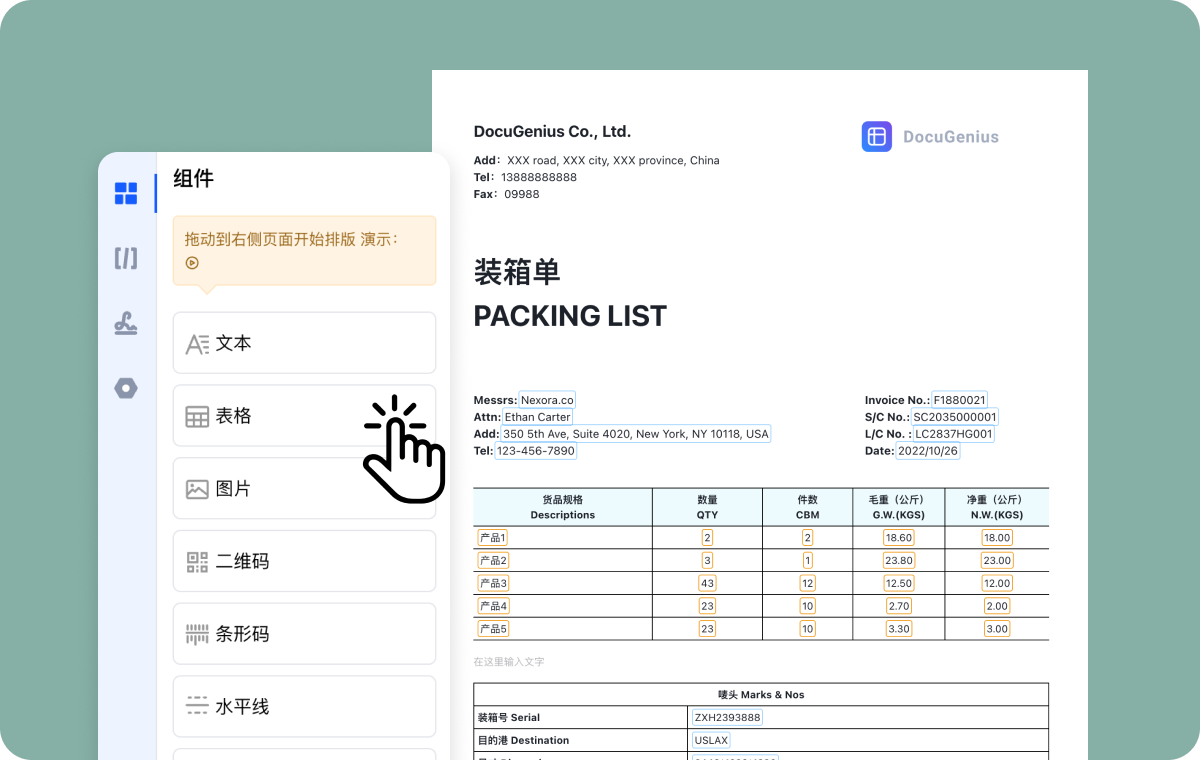Click the Messrs field Nexora.co
1200x760 pixels.
[547, 400]
